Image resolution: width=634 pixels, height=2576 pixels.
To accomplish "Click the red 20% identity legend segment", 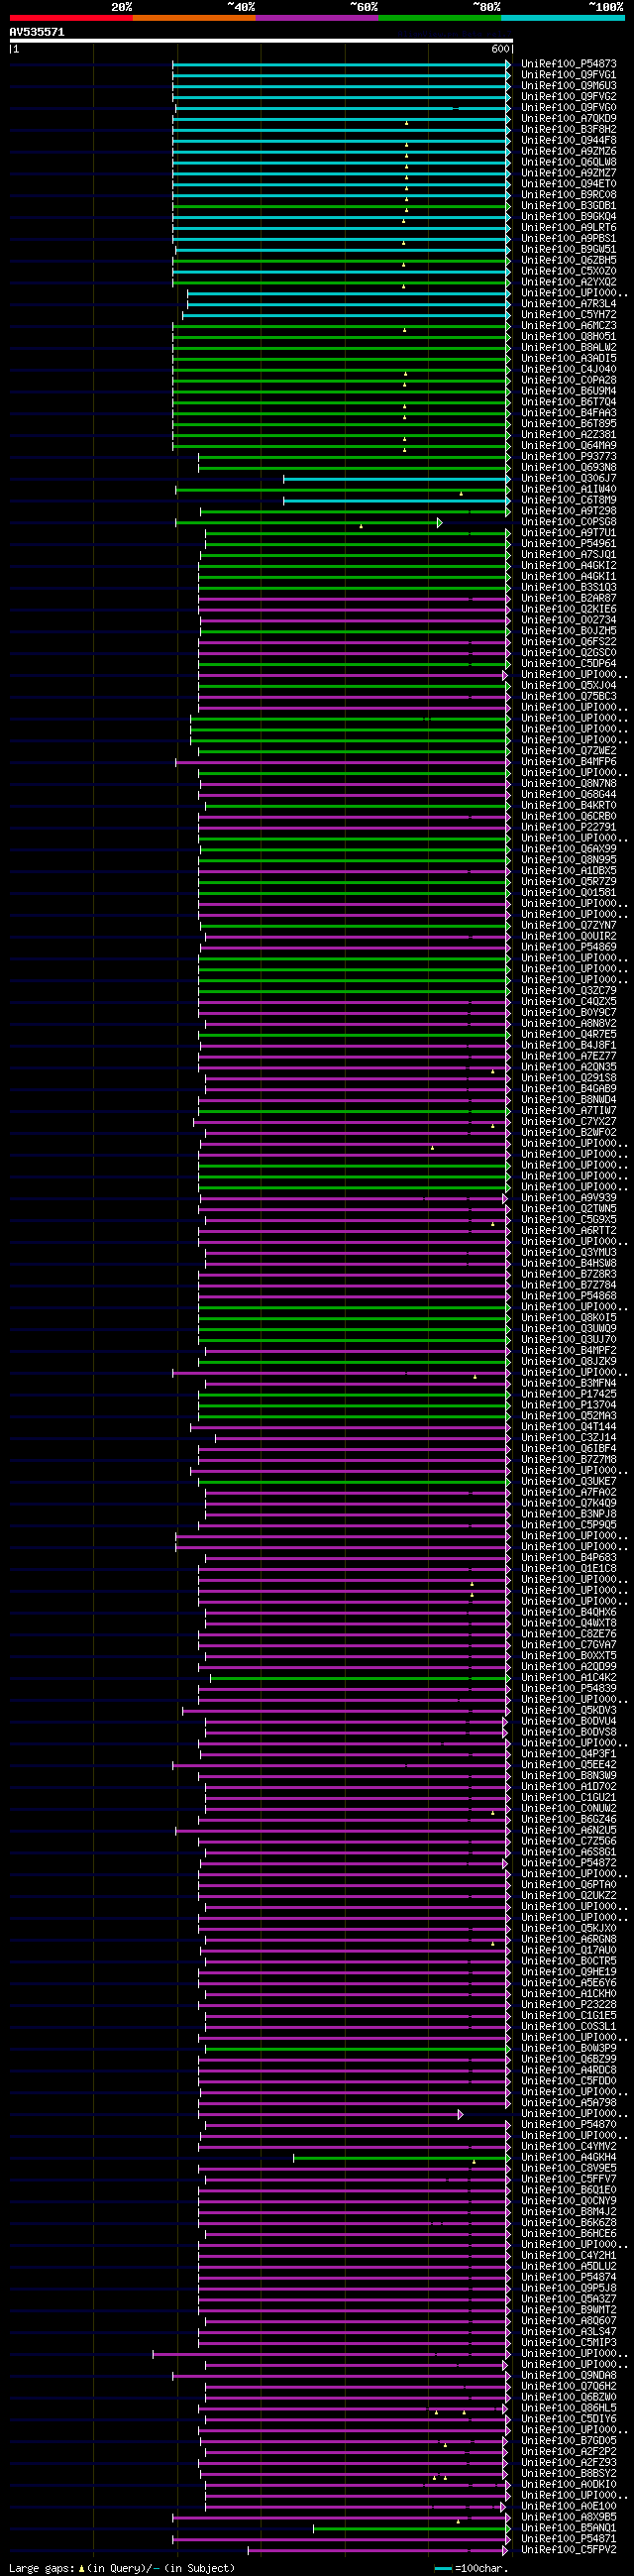I will point(71,18).
